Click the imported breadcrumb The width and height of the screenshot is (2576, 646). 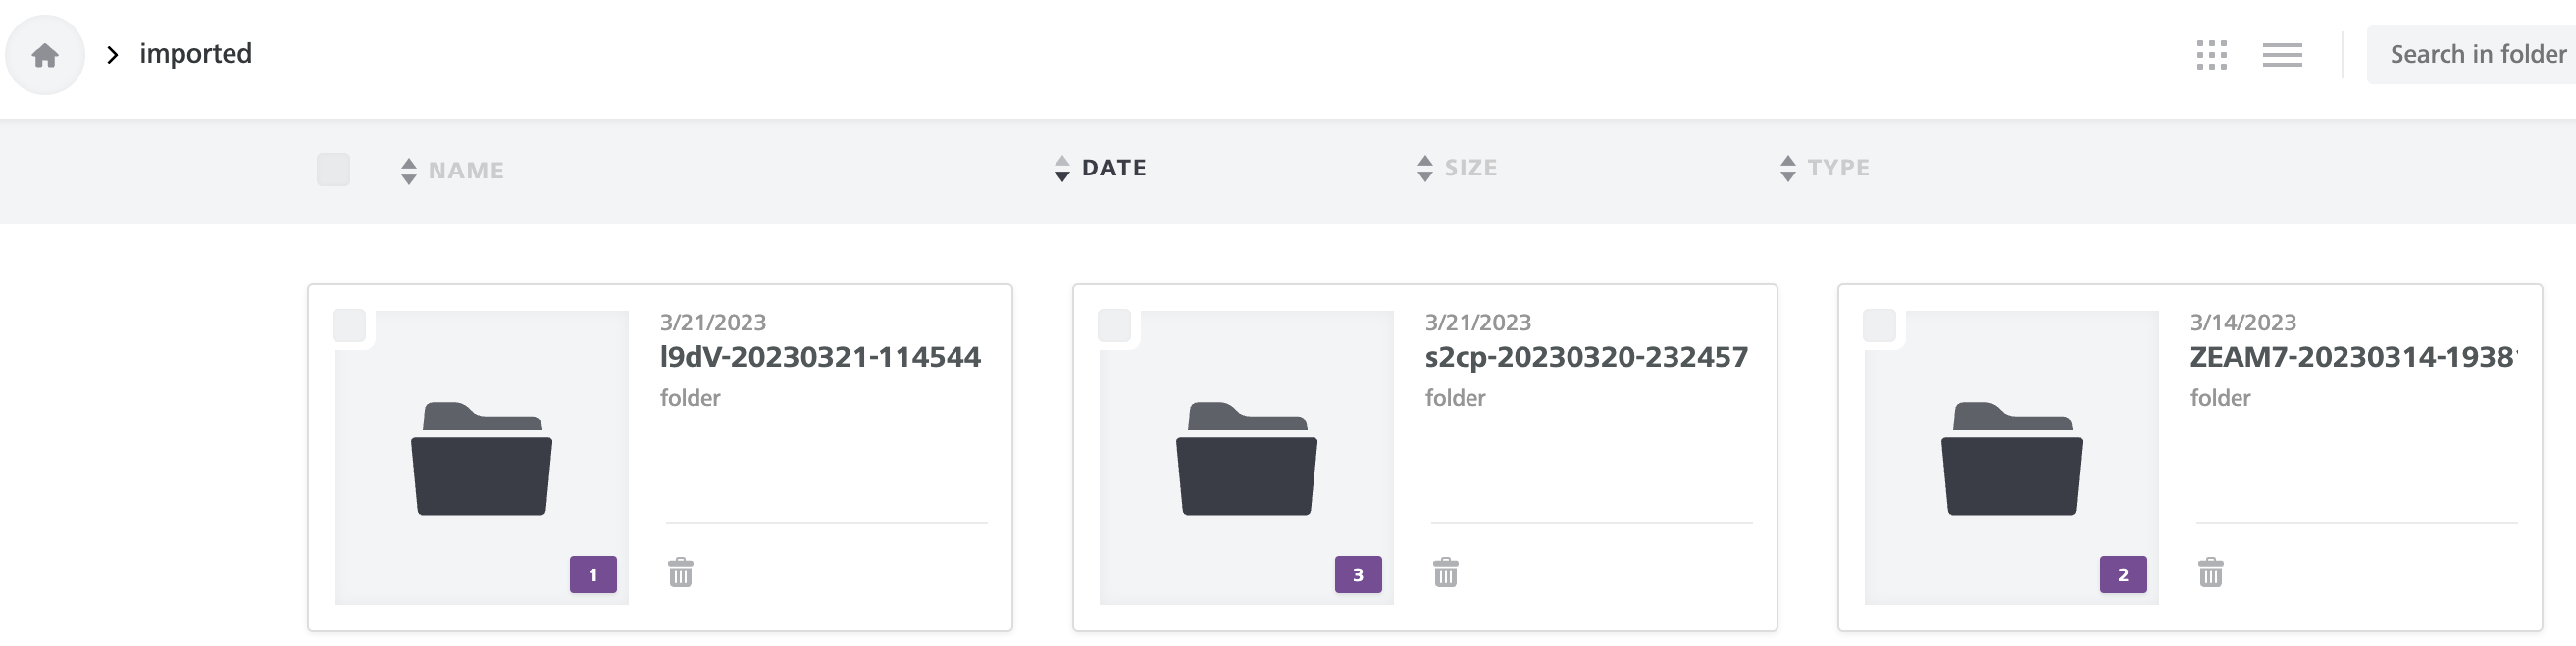195,54
